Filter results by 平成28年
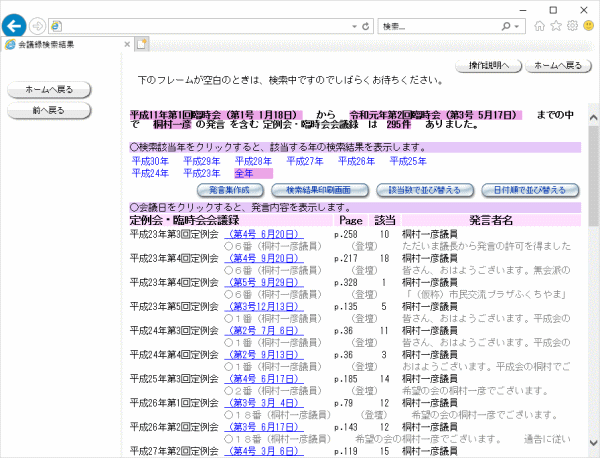The image size is (600, 458). (253, 161)
